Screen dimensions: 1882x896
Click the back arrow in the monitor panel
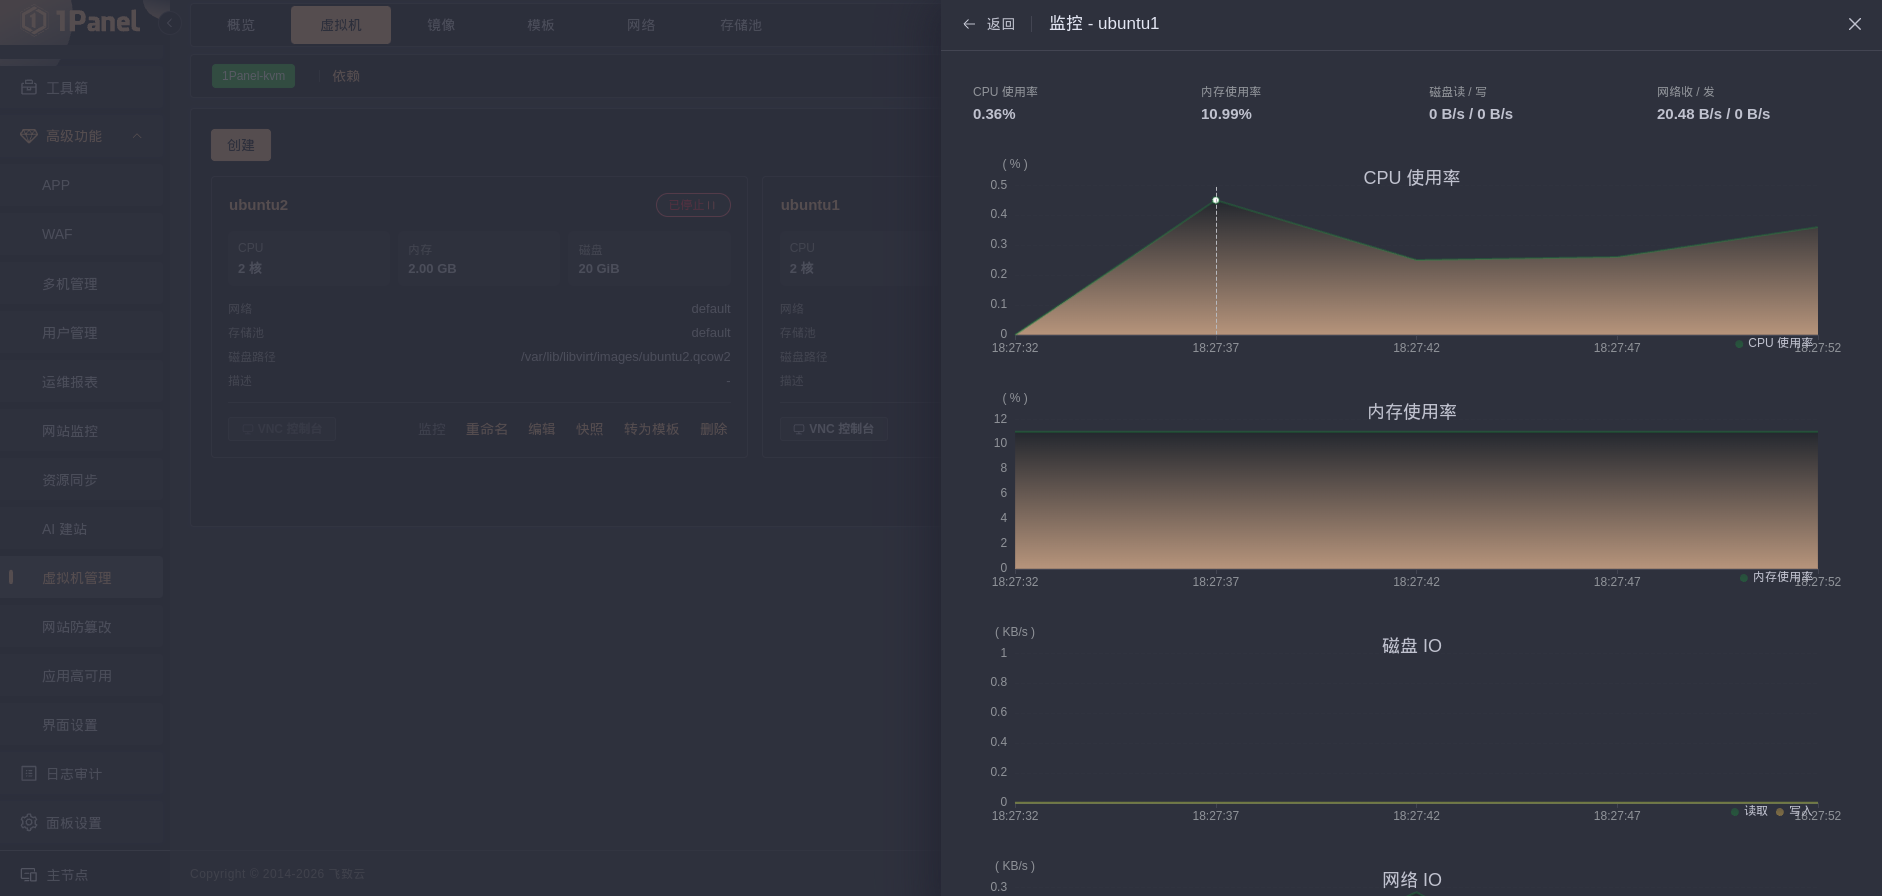(x=968, y=24)
